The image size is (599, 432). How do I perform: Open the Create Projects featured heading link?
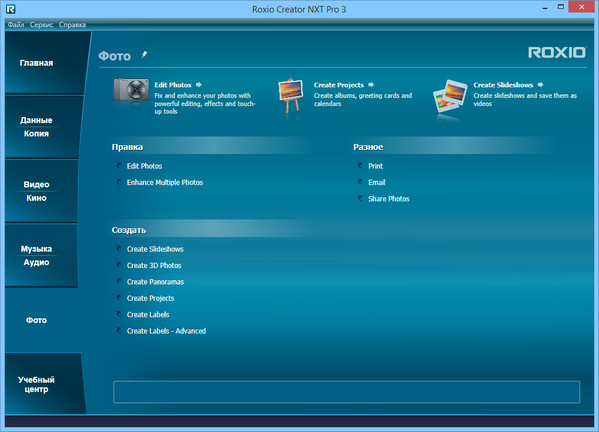point(338,85)
